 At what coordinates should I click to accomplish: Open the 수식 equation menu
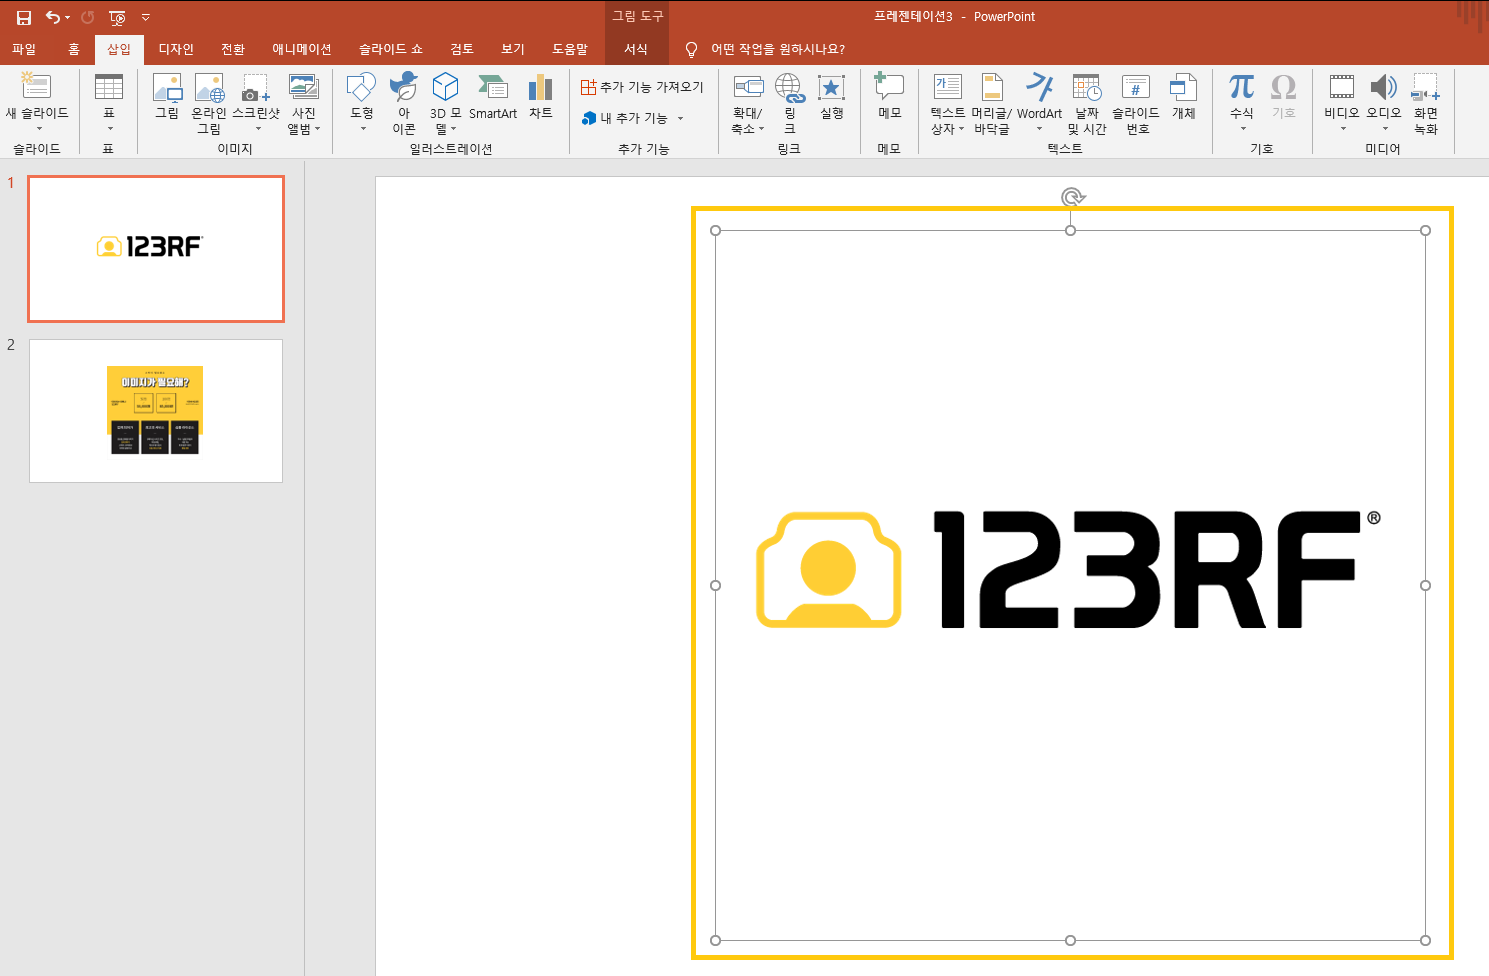[x=1242, y=103]
